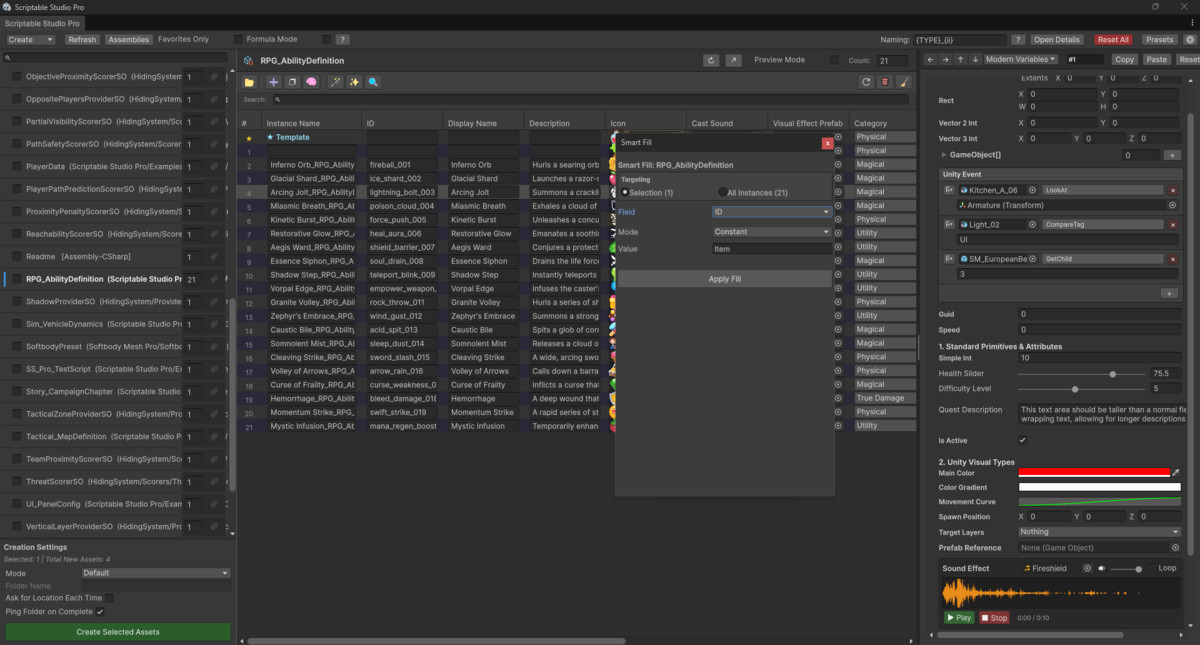
Task: Open the Mode dropdown set to Constant
Action: [770, 231]
